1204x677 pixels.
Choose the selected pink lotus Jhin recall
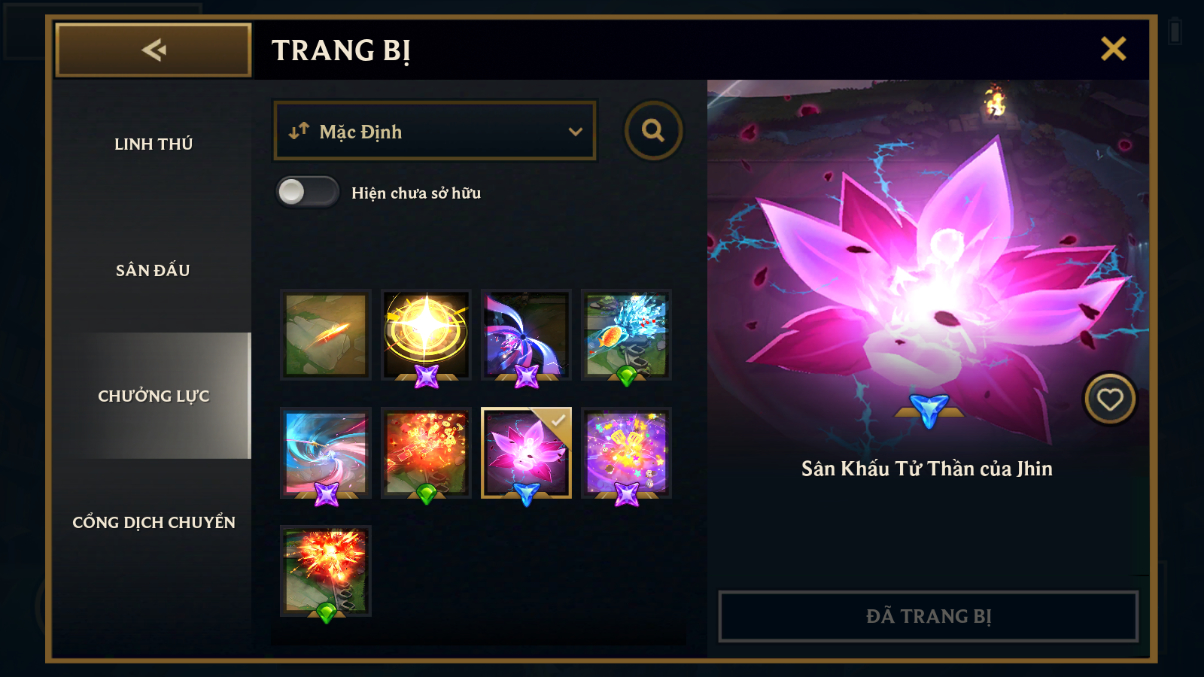pos(526,453)
